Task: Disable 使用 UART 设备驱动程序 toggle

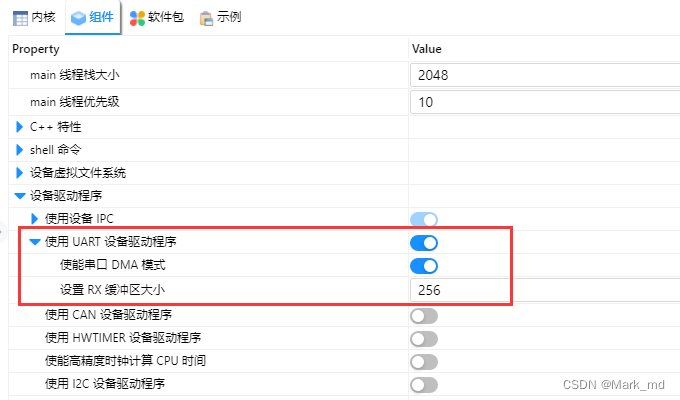Action: point(424,242)
